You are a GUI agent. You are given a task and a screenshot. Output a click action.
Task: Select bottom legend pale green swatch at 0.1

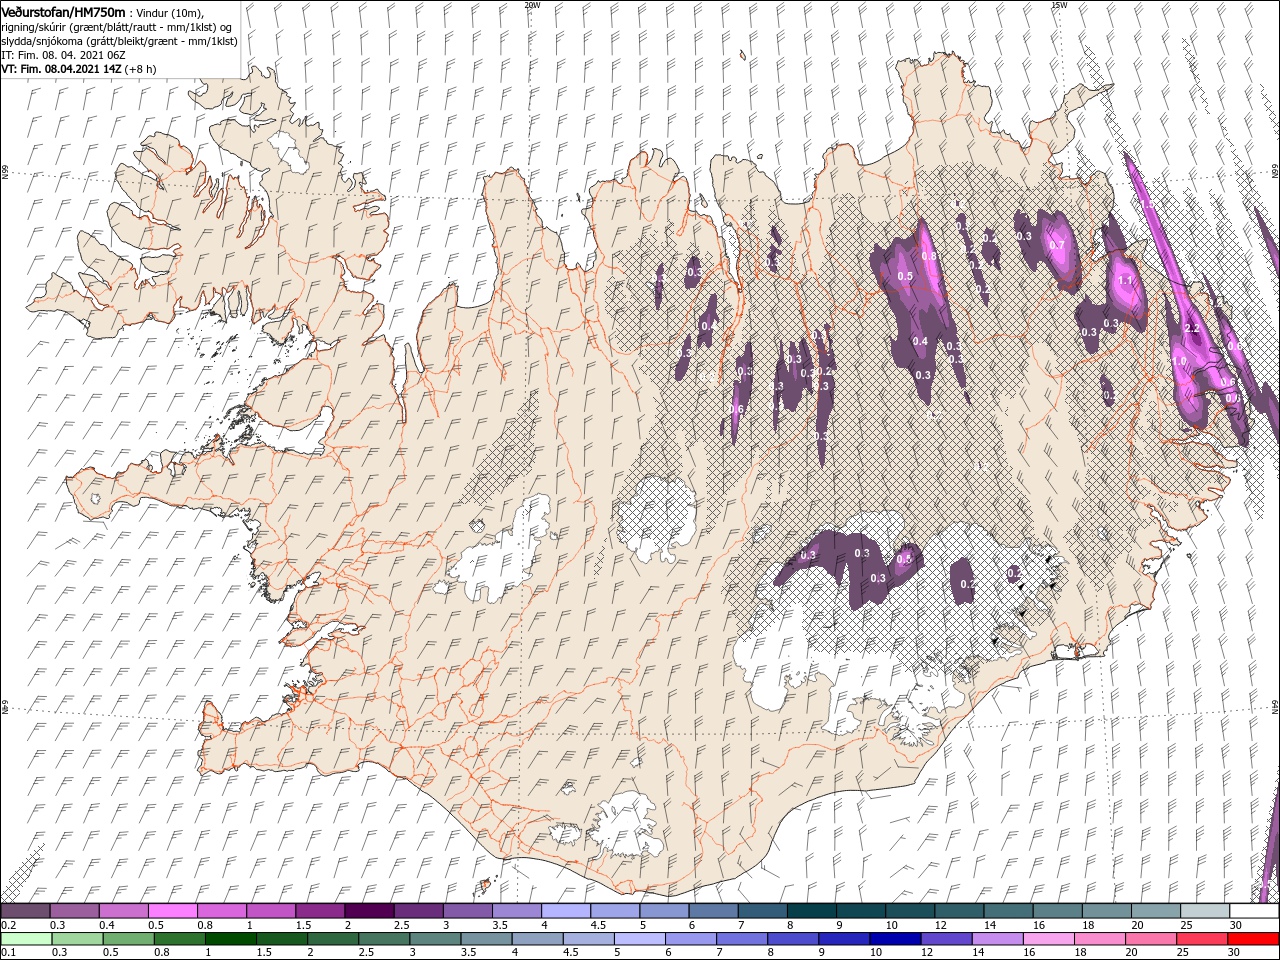click(x=26, y=939)
